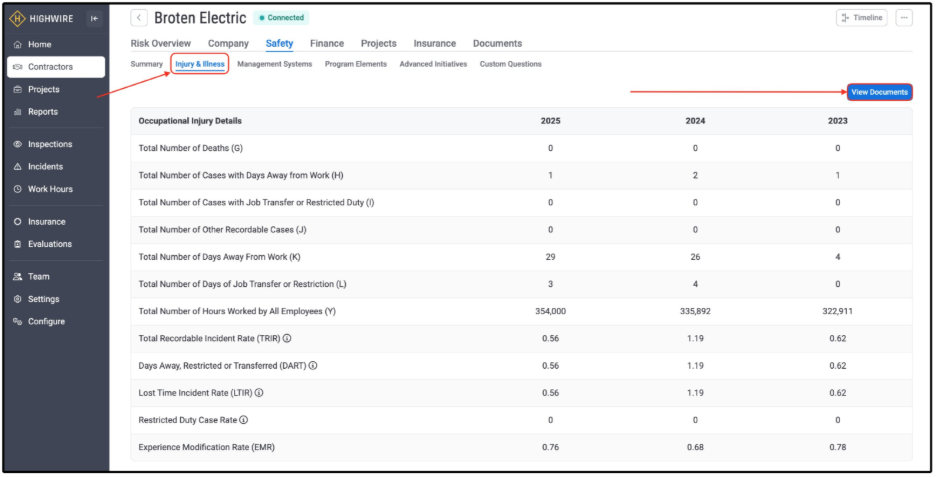This screenshot has width=936, height=477.
Task: Collapse the sidebar with the arrow icon
Action: [x=94, y=19]
